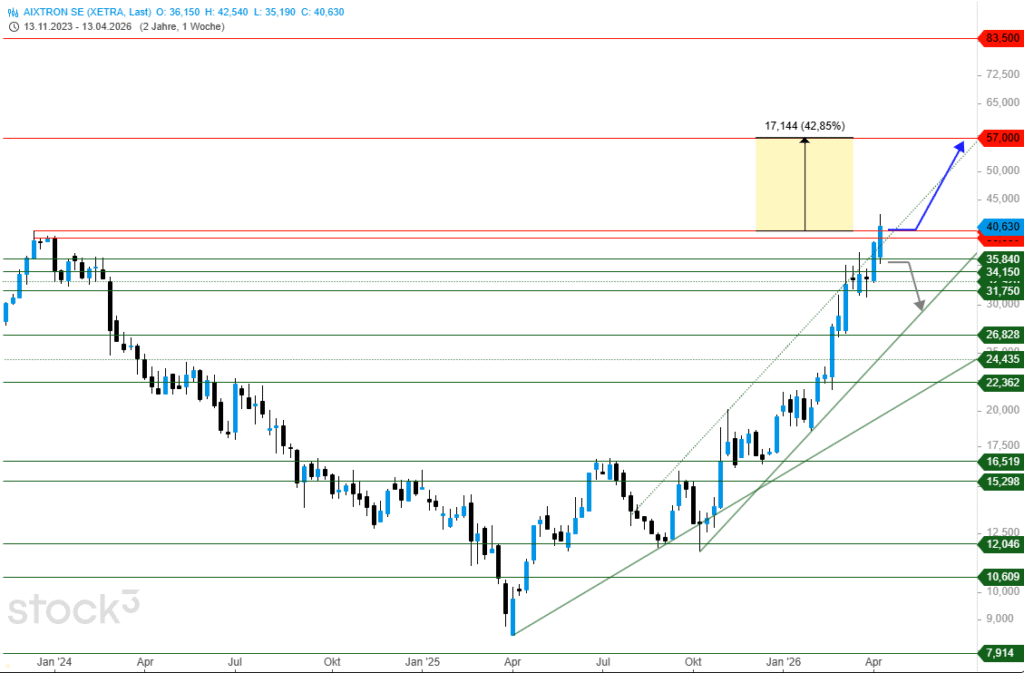The image size is (1024, 673).
Task: Click the 17,144 (42,85%) measurement label
Action: tap(804, 126)
